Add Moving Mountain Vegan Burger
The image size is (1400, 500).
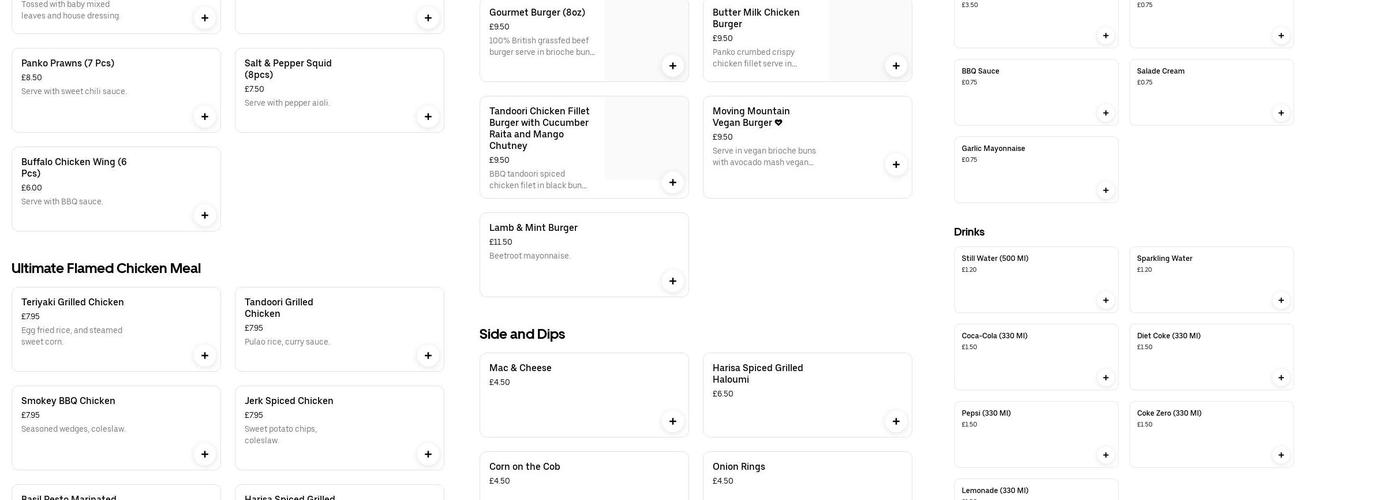[896, 165]
